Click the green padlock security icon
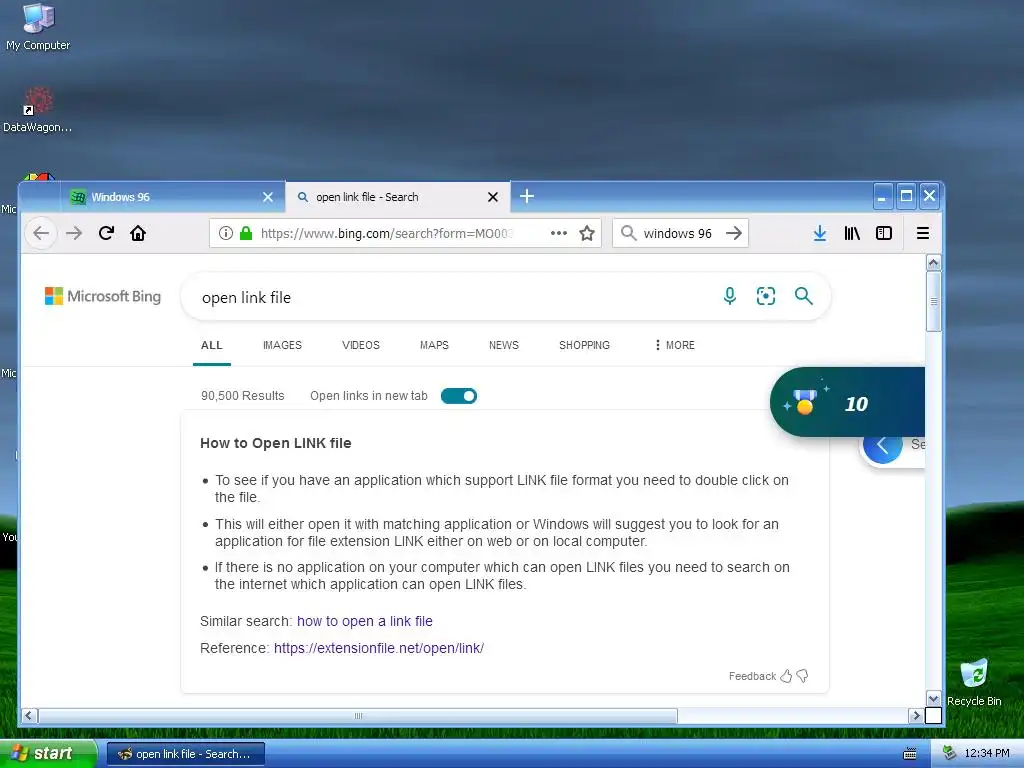The width and height of the screenshot is (1024, 768). 246,233
